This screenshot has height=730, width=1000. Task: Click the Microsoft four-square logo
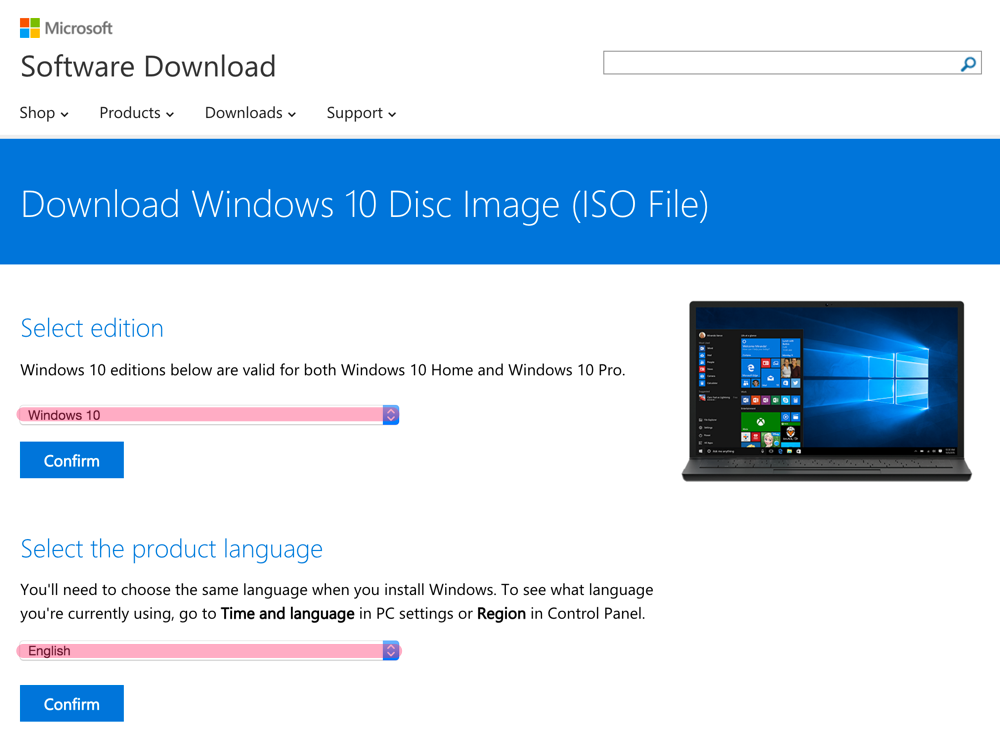(x=30, y=28)
